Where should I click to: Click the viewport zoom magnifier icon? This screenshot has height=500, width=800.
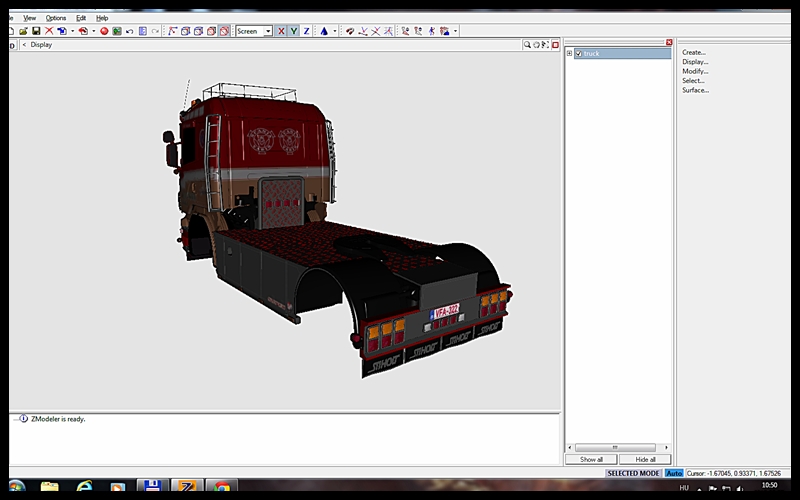[527, 45]
